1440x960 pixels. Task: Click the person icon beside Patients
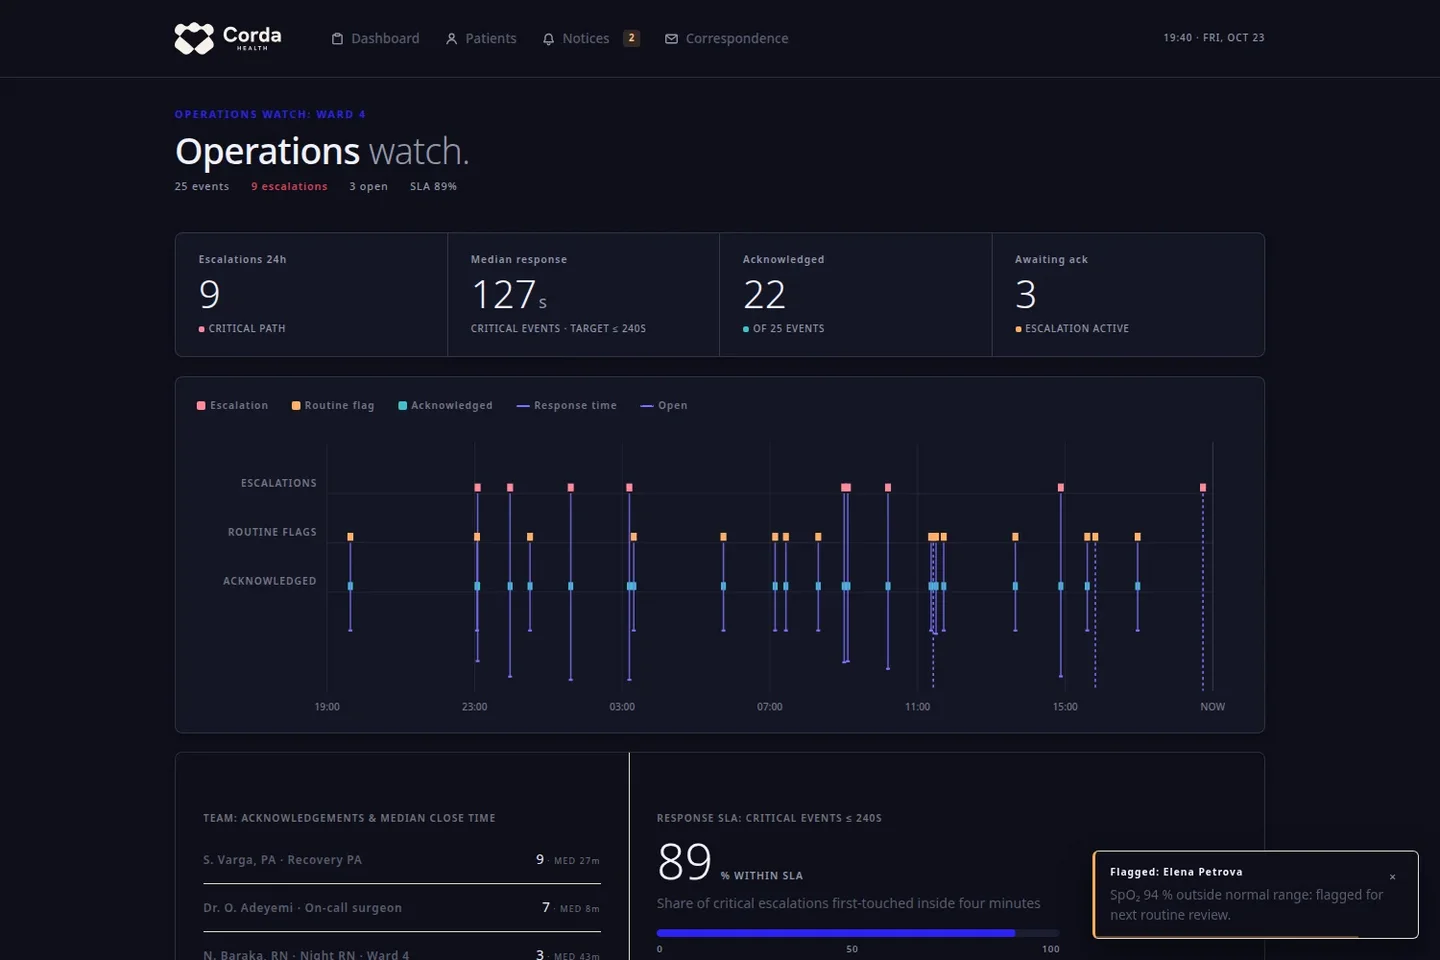(x=451, y=39)
